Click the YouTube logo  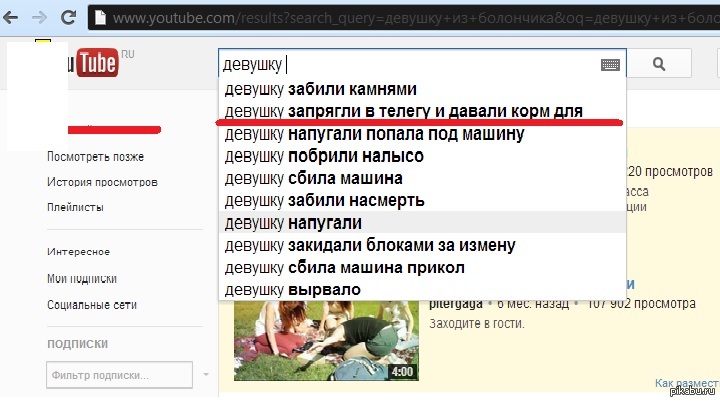[95, 63]
